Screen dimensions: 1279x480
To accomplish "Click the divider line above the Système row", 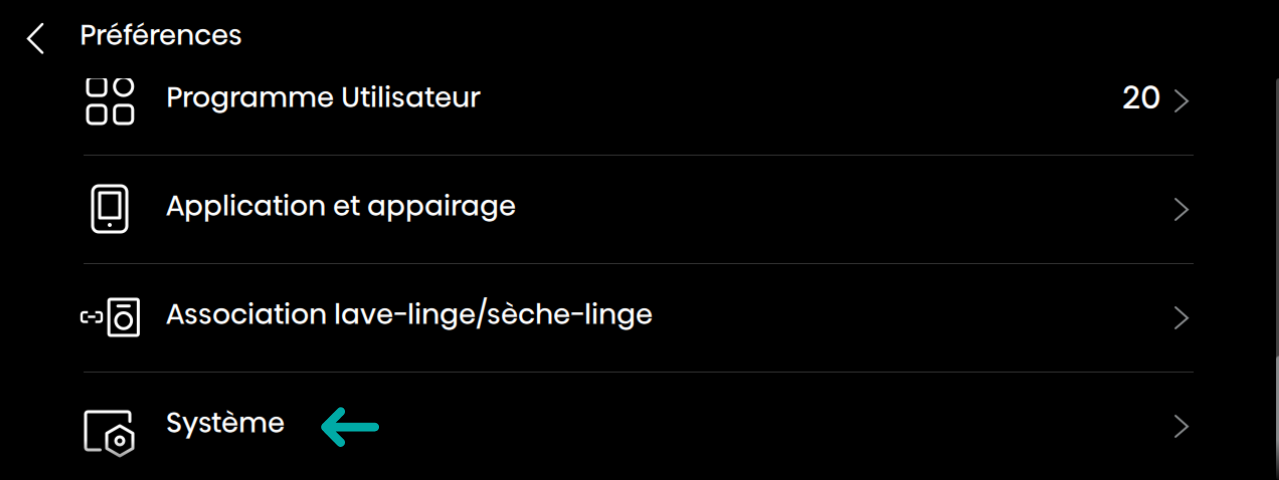I will pyautogui.click(x=638, y=372).
